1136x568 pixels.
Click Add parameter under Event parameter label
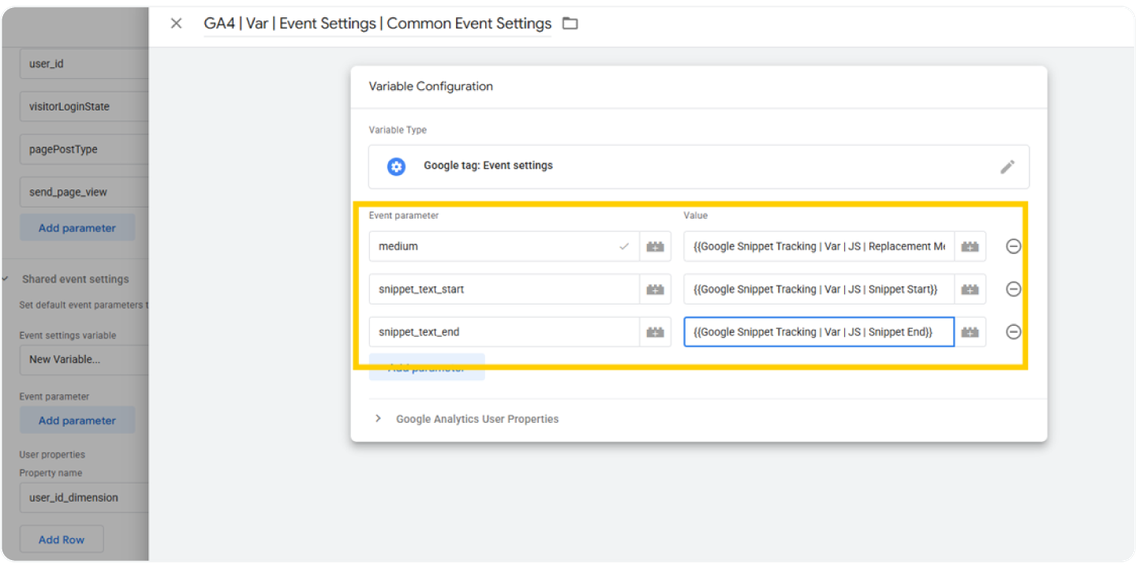[x=77, y=420]
